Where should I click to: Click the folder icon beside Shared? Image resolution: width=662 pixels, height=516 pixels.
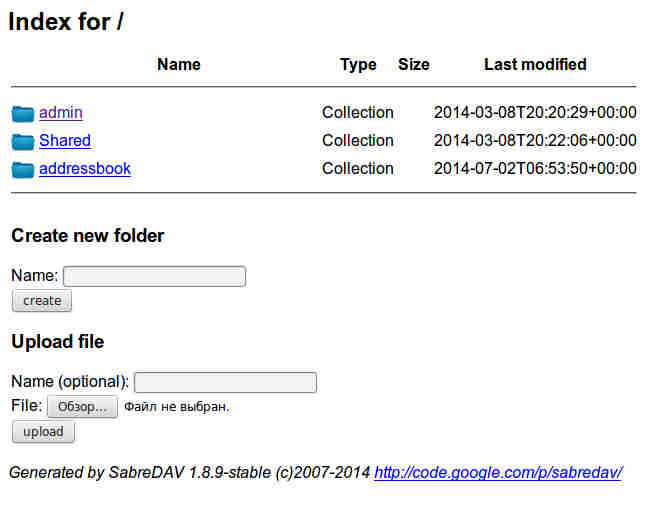pyautogui.click(x=23, y=142)
